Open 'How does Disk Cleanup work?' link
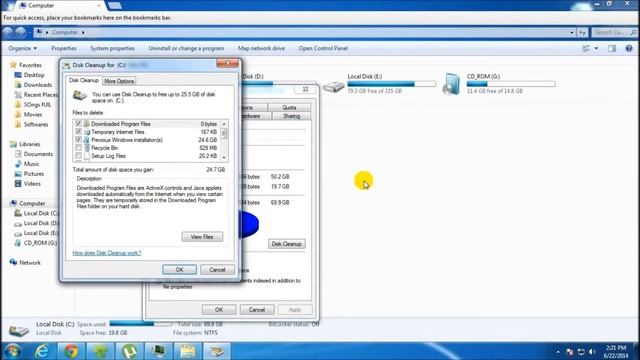This screenshot has width=640, height=360. [x=107, y=253]
